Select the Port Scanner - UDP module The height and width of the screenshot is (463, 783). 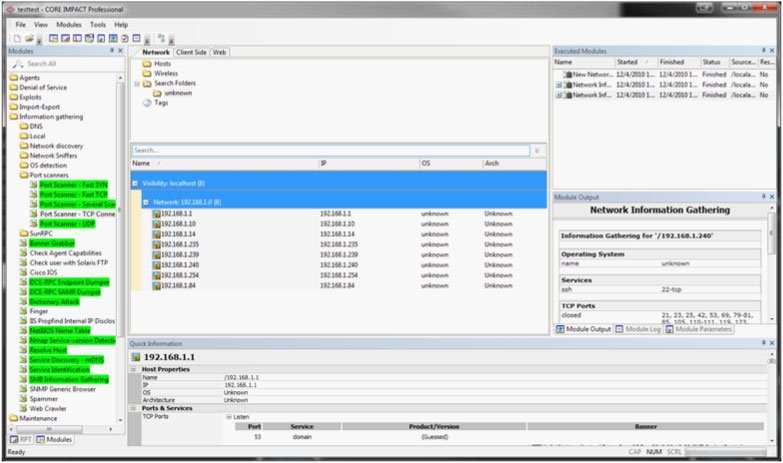pos(67,224)
